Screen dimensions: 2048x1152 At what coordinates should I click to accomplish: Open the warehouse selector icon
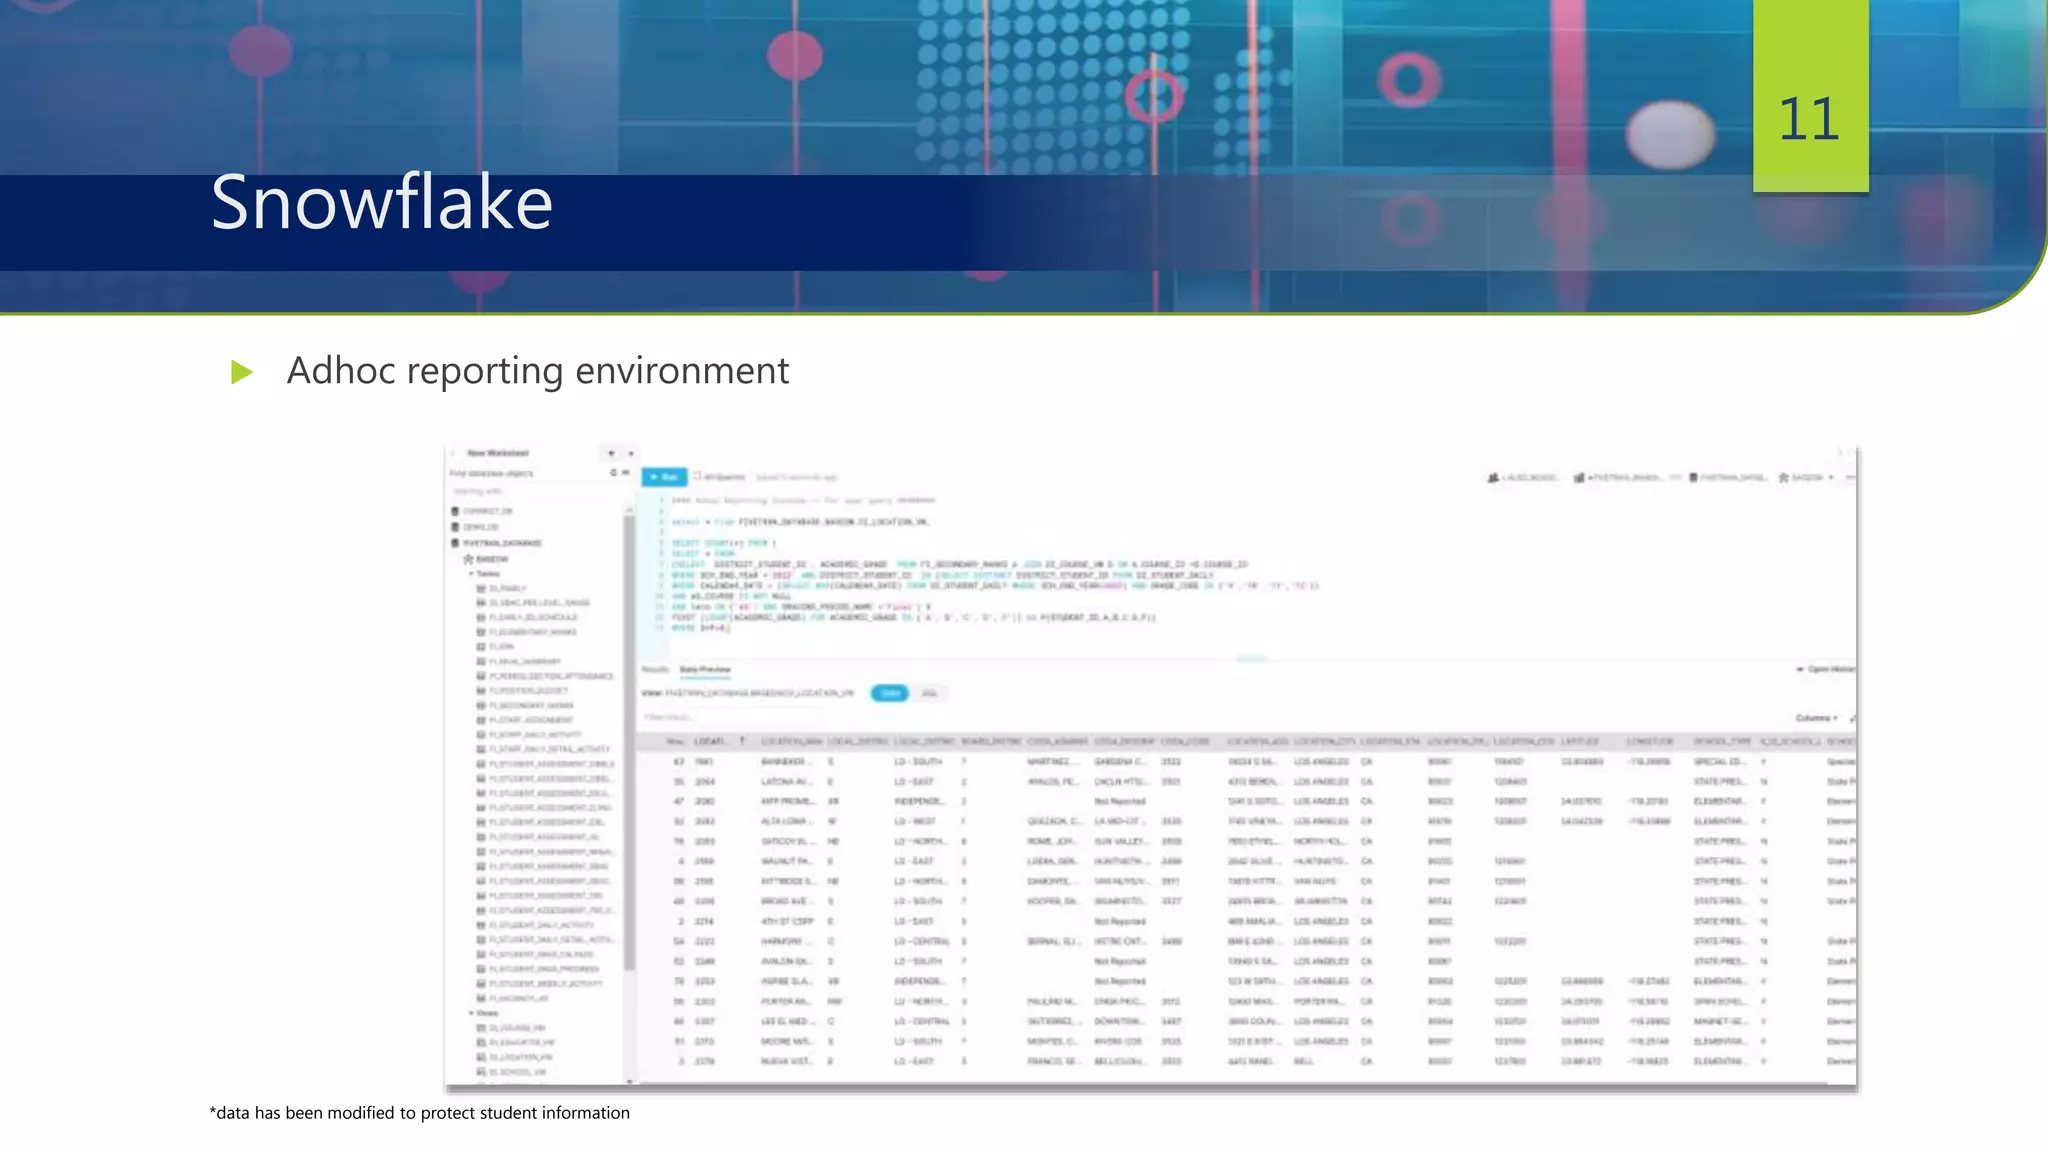(1579, 478)
